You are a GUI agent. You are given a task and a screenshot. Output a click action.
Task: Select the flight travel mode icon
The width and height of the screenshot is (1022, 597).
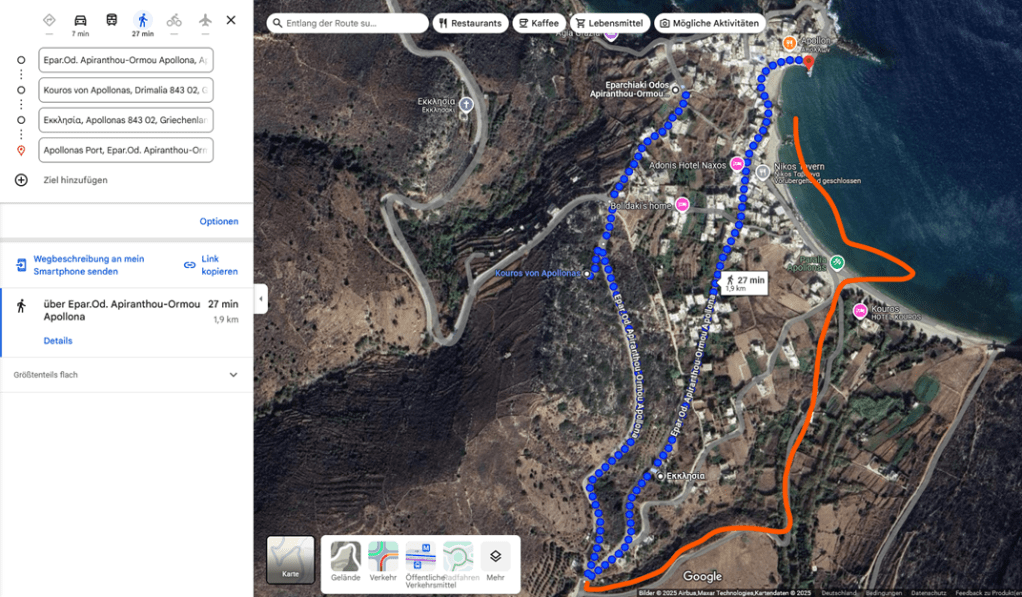point(205,20)
